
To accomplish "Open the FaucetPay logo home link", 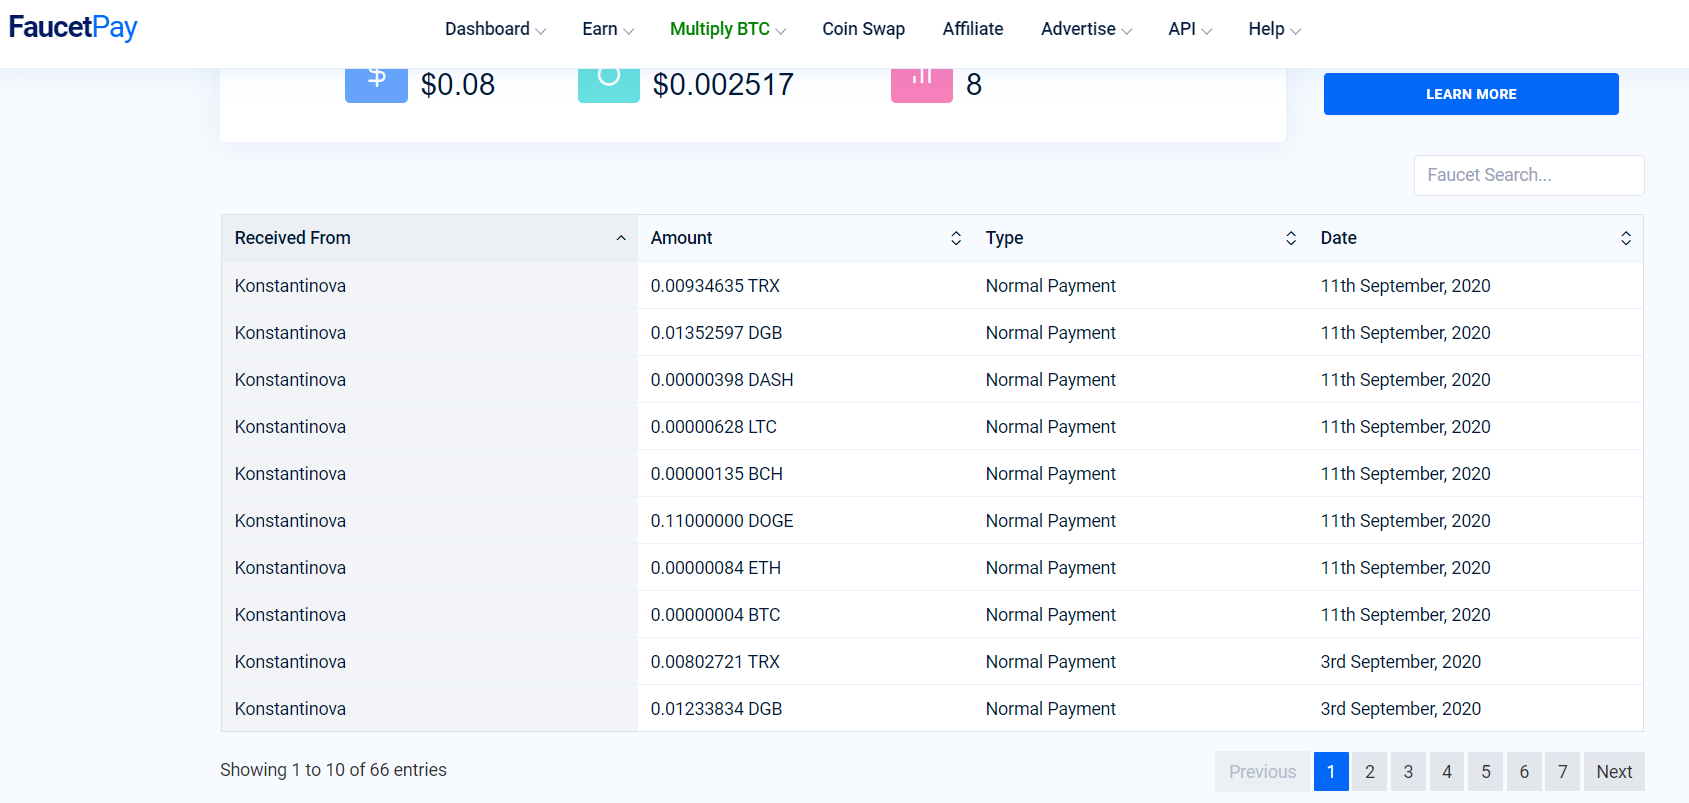I will click(x=73, y=28).
